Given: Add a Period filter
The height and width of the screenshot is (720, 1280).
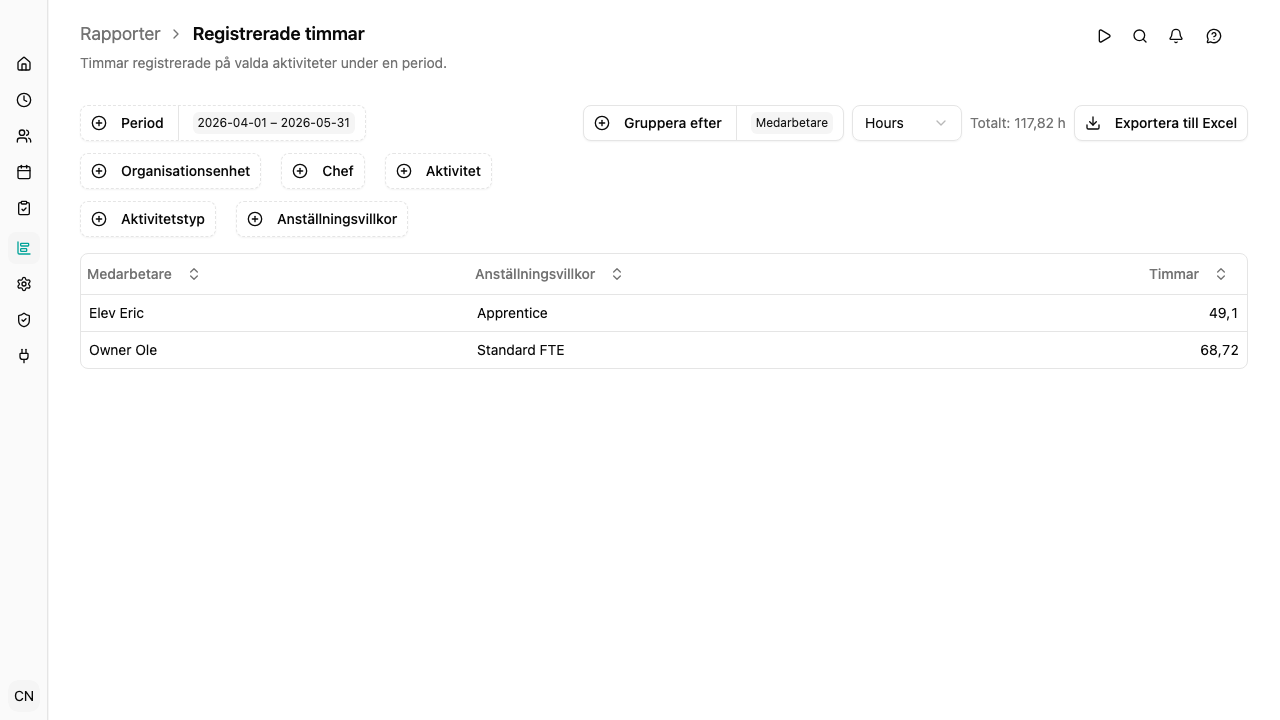Looking at the screenshot, I should (129, 123).
